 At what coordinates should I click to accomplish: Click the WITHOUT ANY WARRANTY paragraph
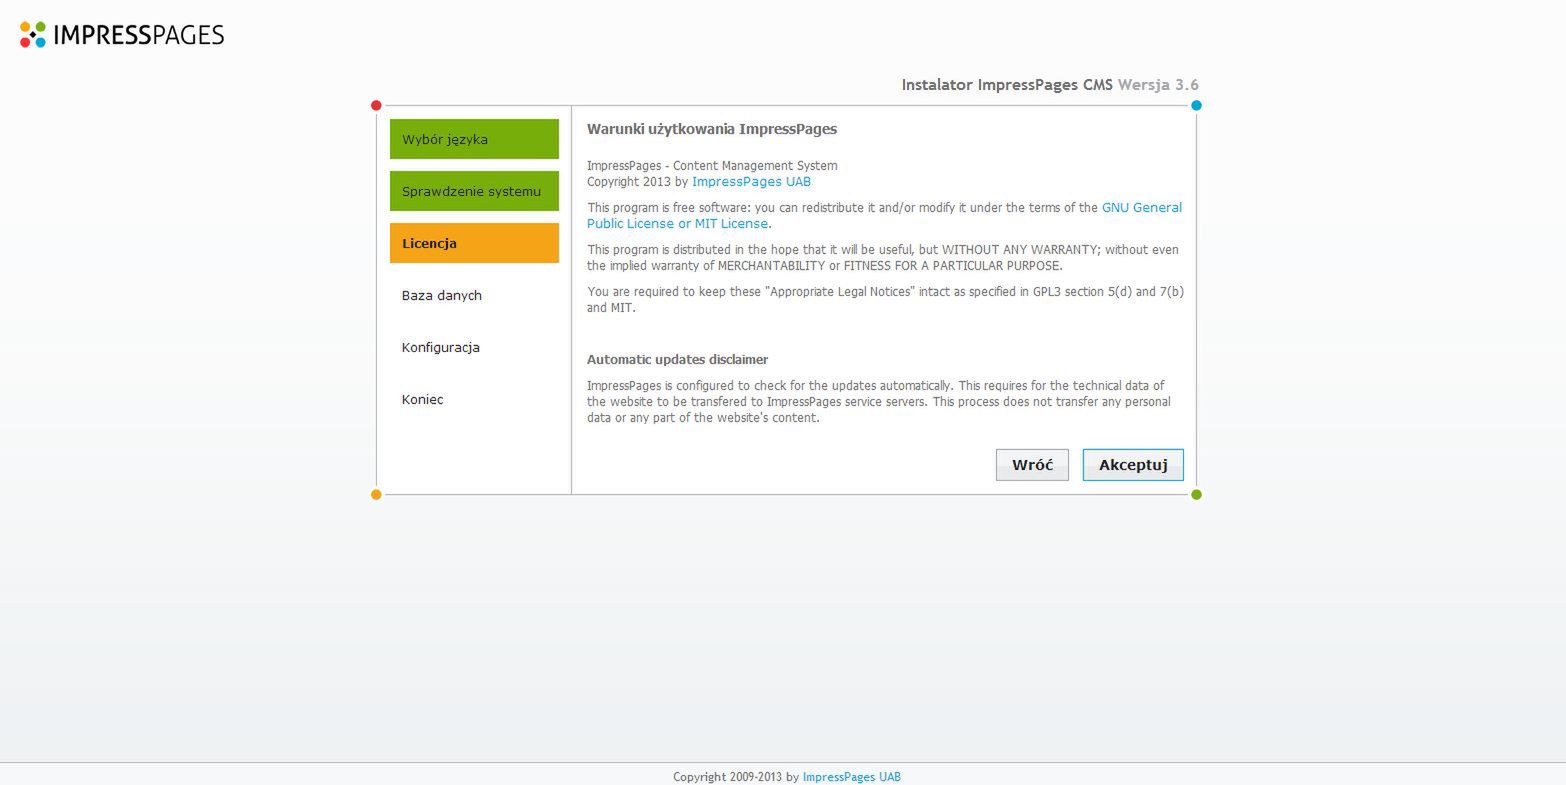883,258
